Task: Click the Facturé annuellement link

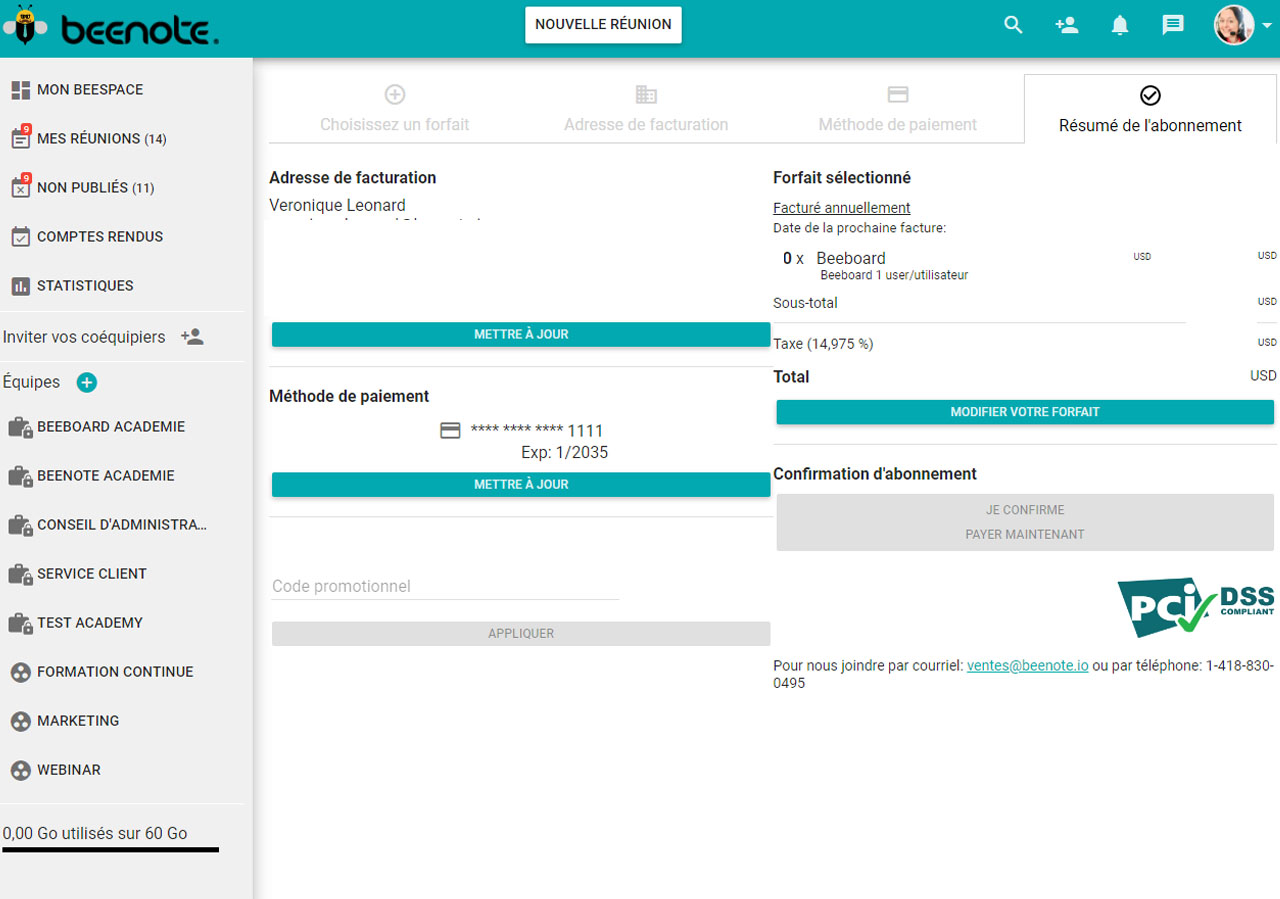Action: click(842, 208)
